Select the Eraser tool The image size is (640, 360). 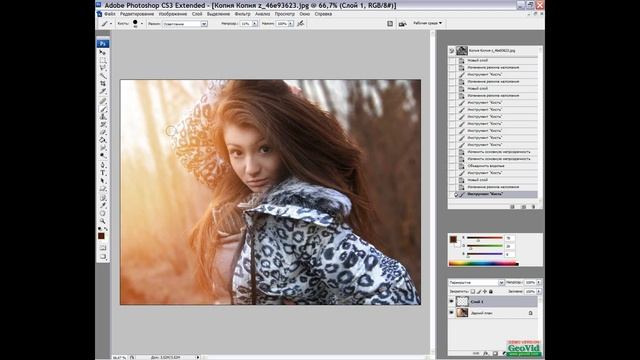[x=102, y=132]
